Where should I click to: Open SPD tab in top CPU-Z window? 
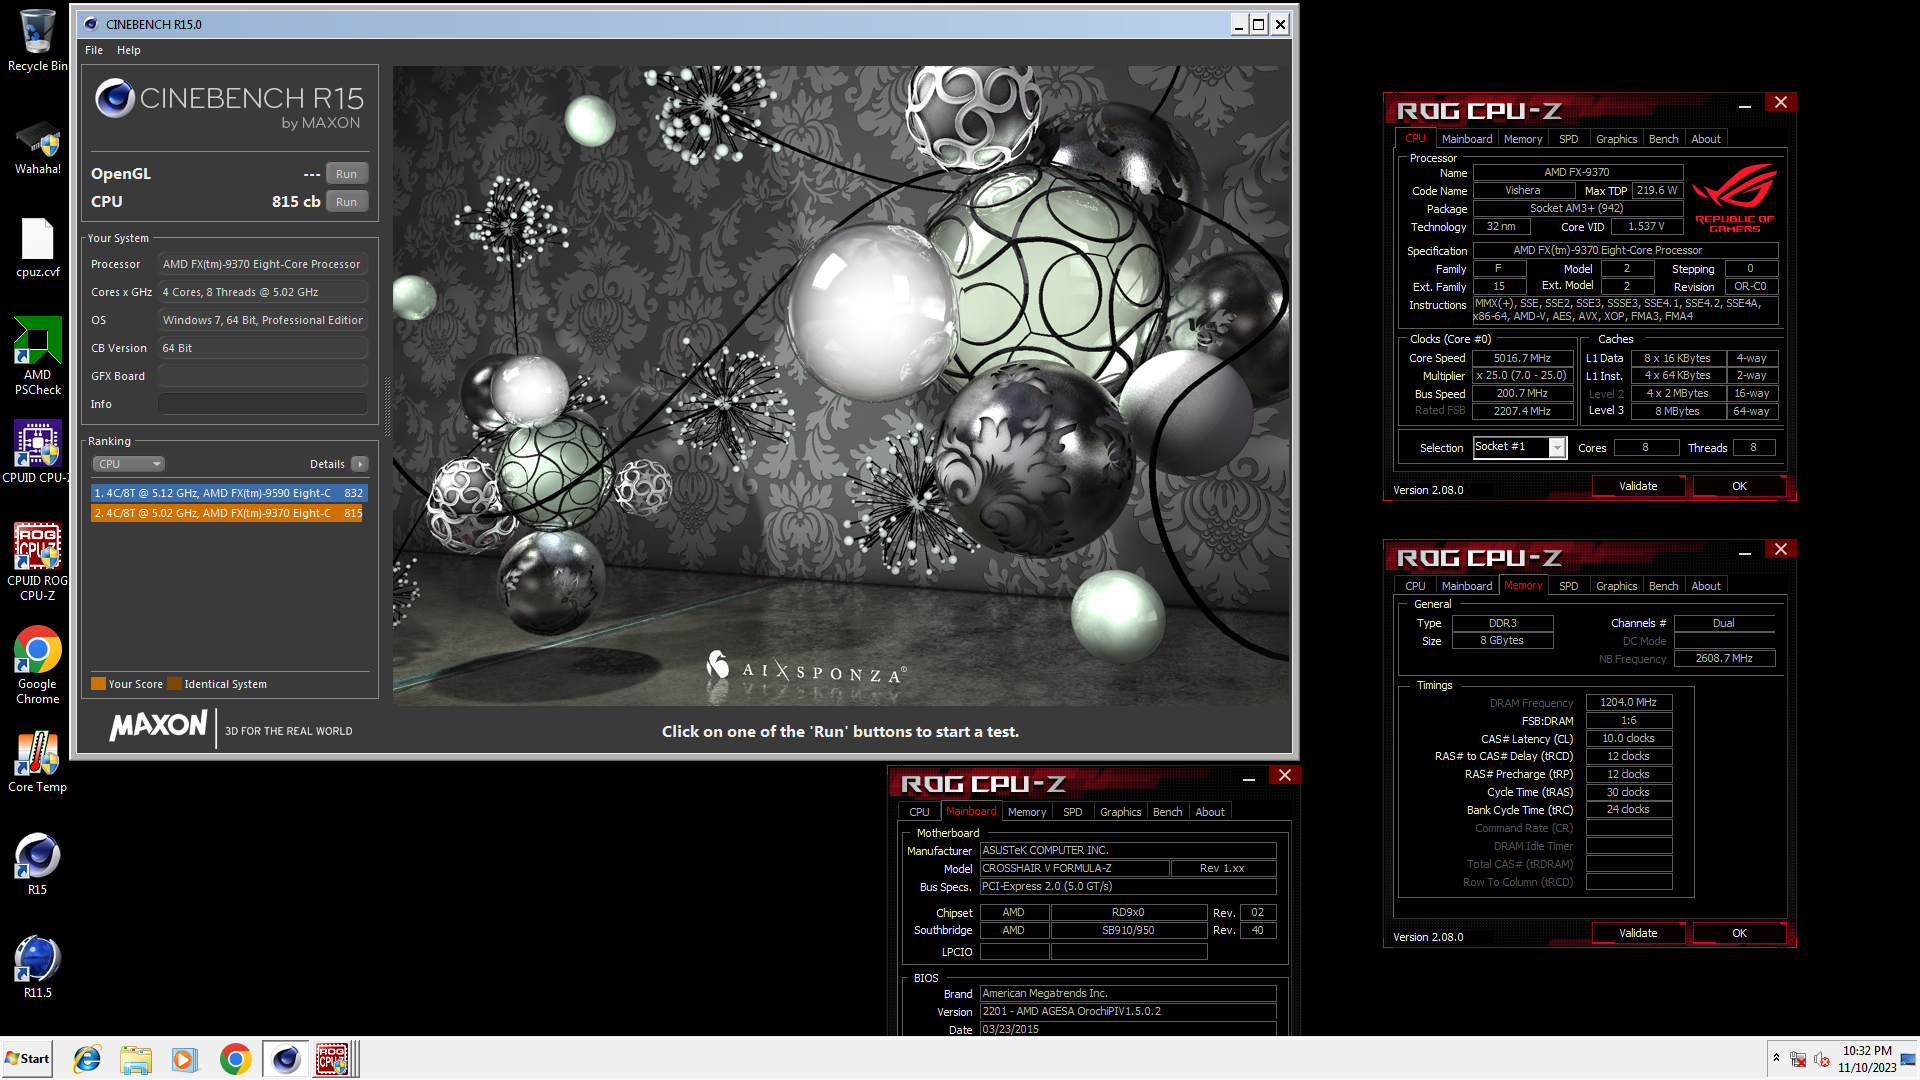pyautogui.click(x=1568, y=139)
